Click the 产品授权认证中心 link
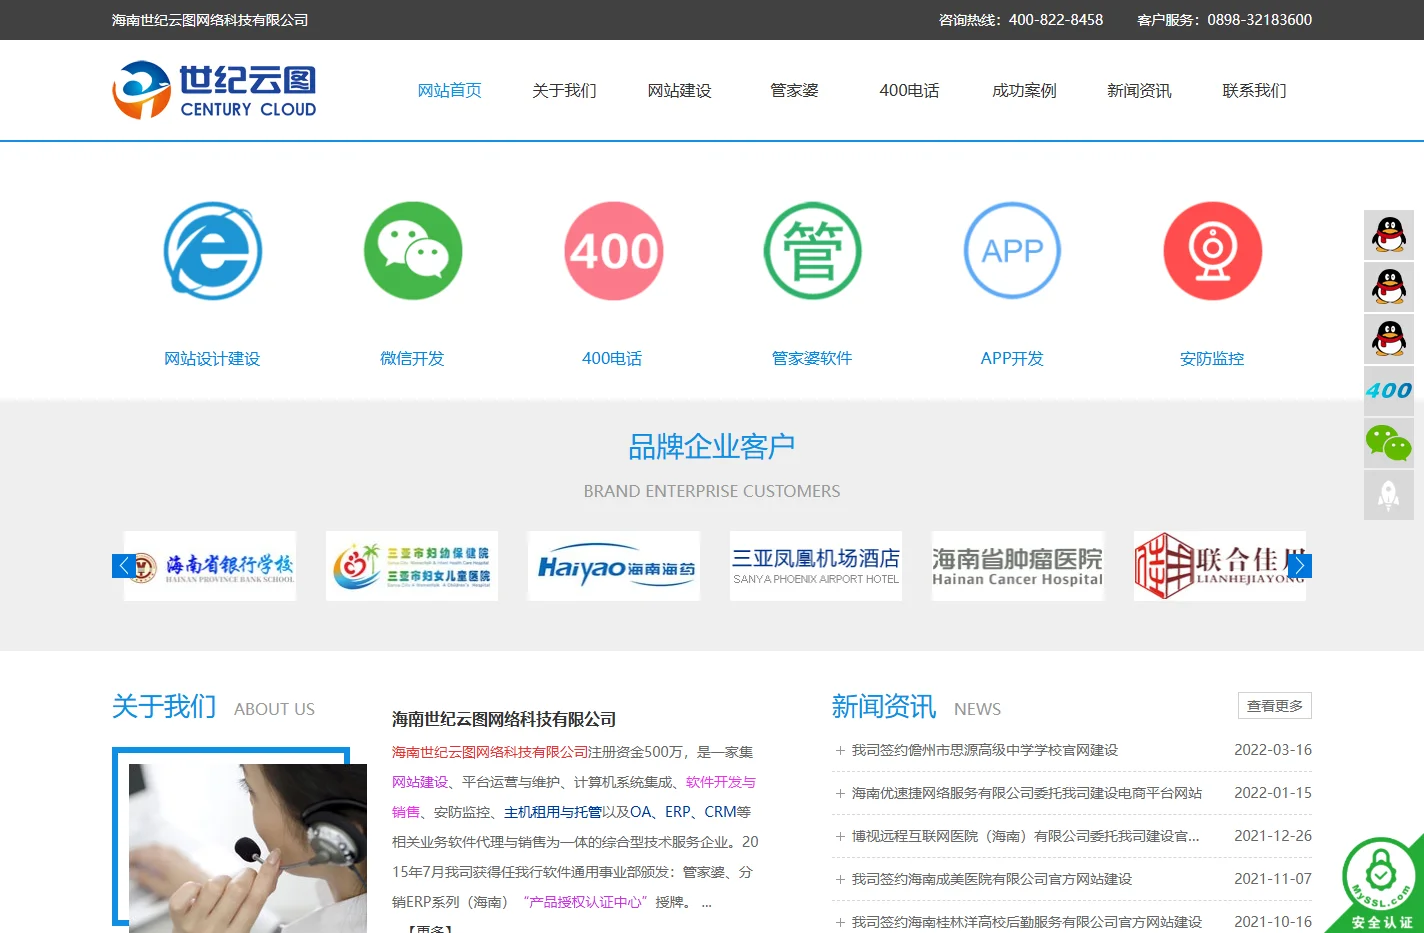Screen dimensions: 1424x933 coord(585,902)
